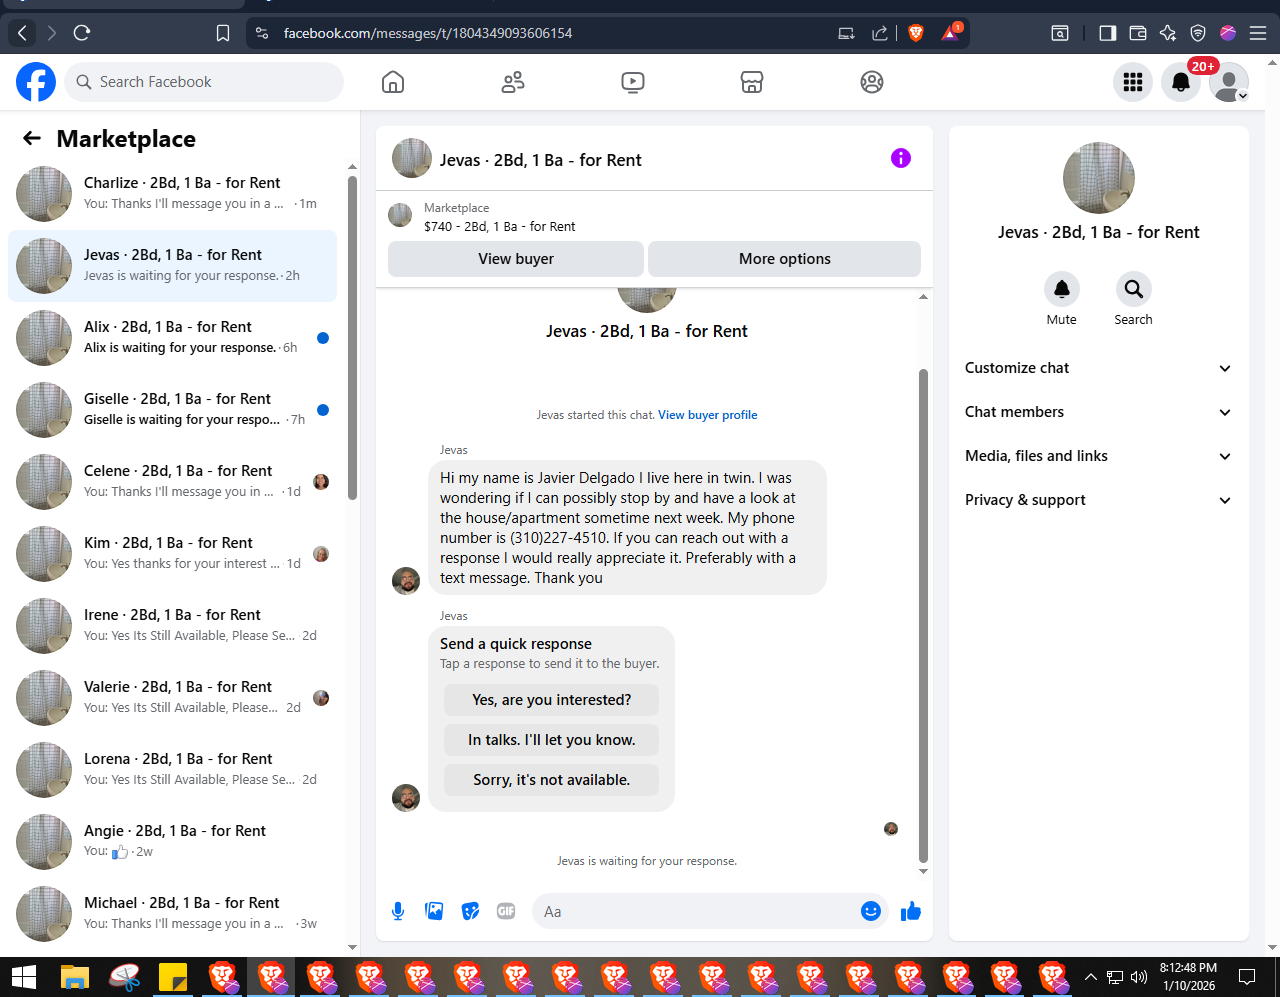
Task: Open File Explorer from the taskbar
Action: [x=75, y=977]
